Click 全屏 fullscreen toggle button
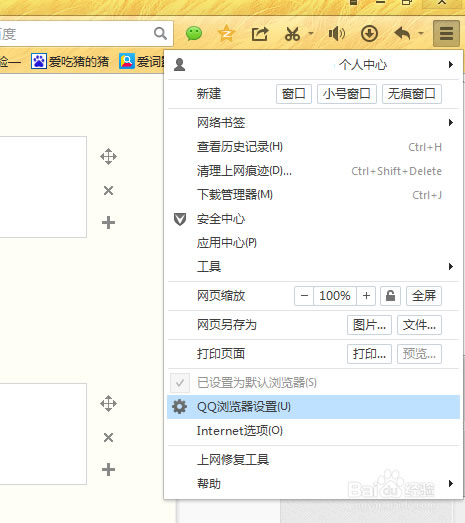 click(424, 296)
